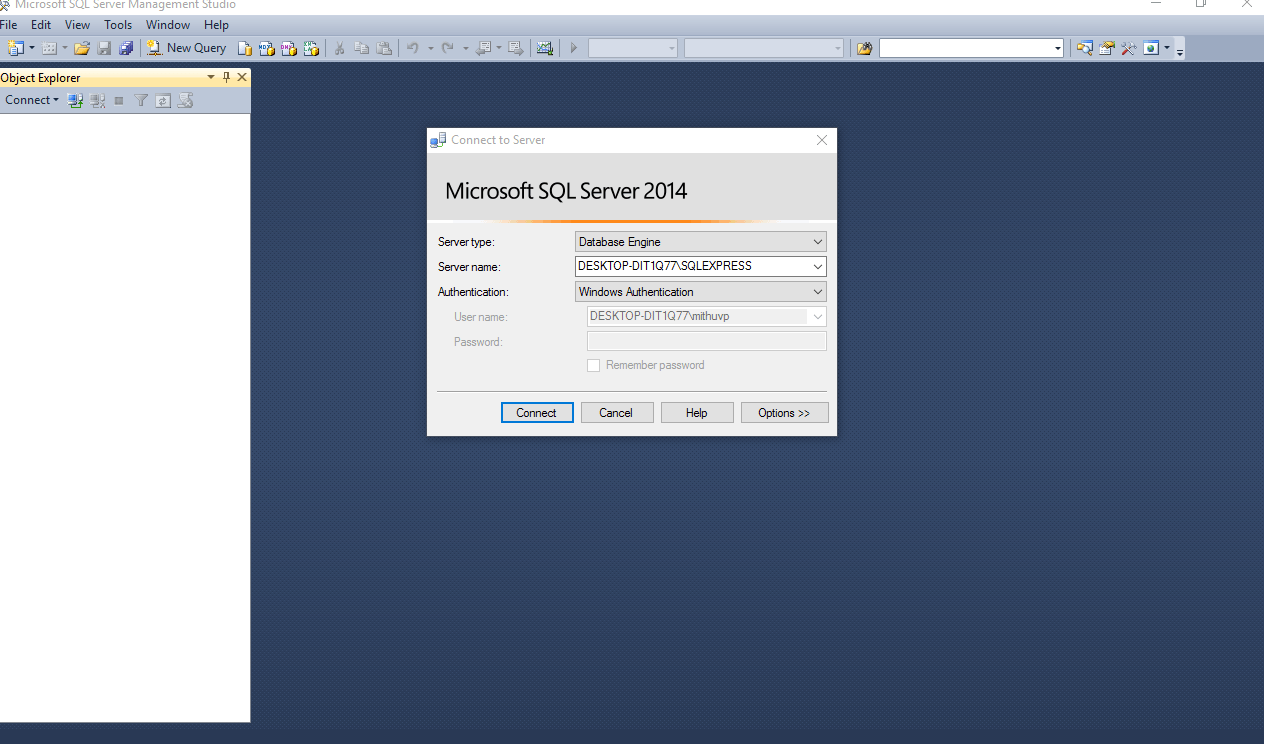This screenshot has height=744, width=1264.
Task: Open the toolbar overflow options arrow
Action: [x=1180, y=51]
